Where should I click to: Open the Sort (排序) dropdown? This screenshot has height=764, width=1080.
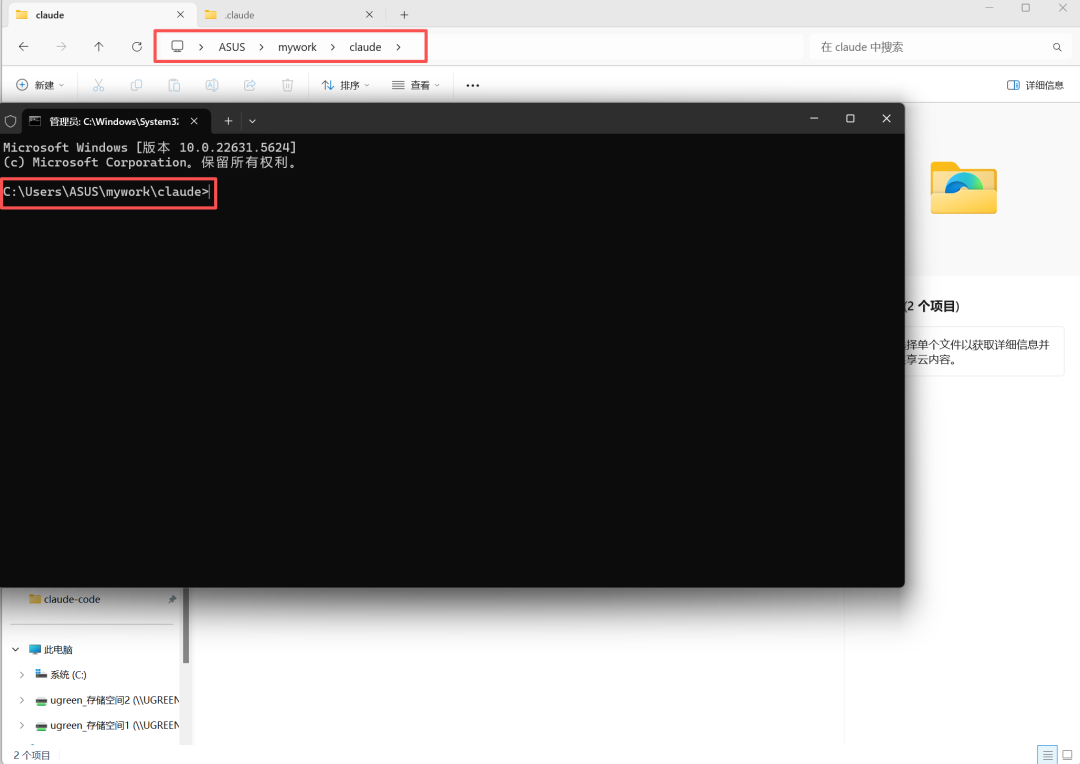[346, 85]
